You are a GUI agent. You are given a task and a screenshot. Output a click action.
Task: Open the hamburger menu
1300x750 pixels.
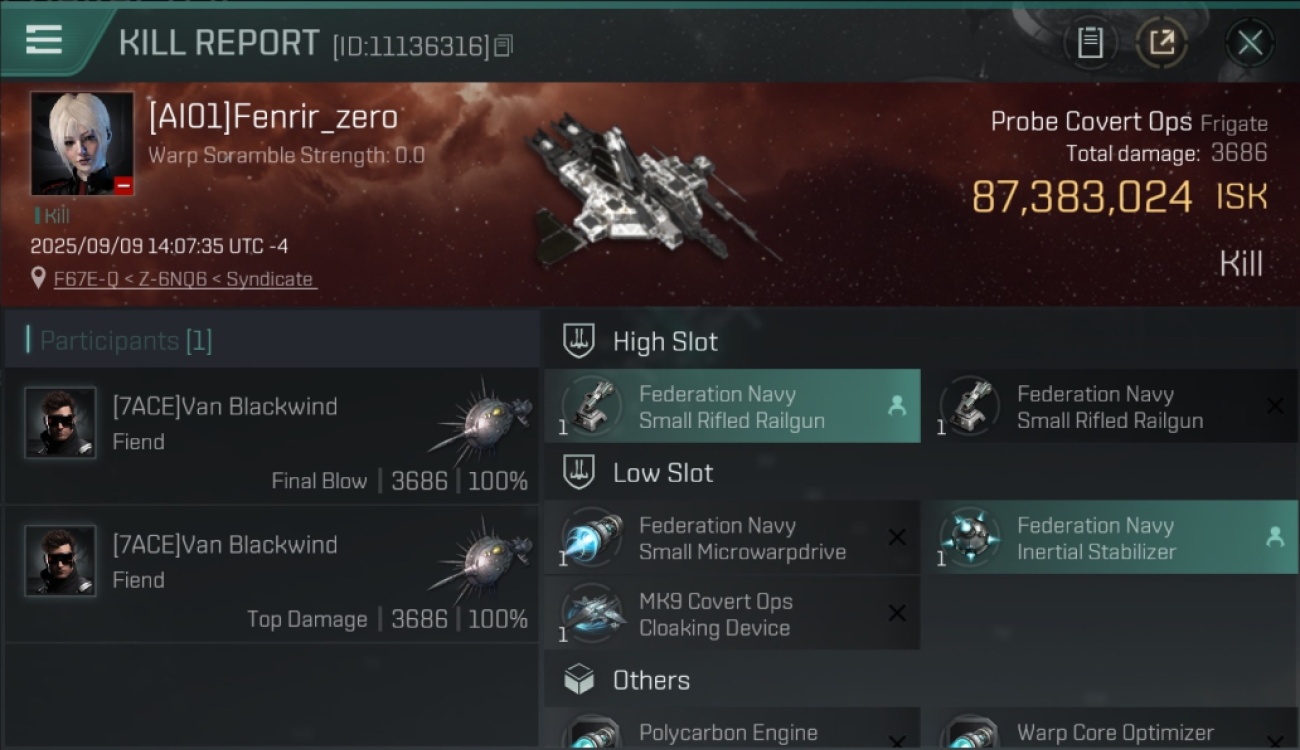point(44,41)
